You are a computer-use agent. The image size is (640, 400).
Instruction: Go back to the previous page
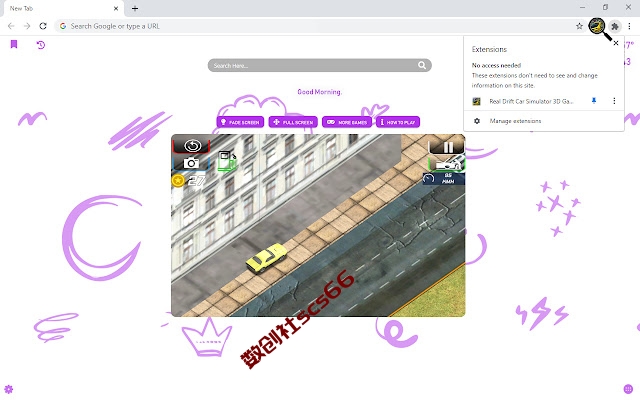[11, 26]
